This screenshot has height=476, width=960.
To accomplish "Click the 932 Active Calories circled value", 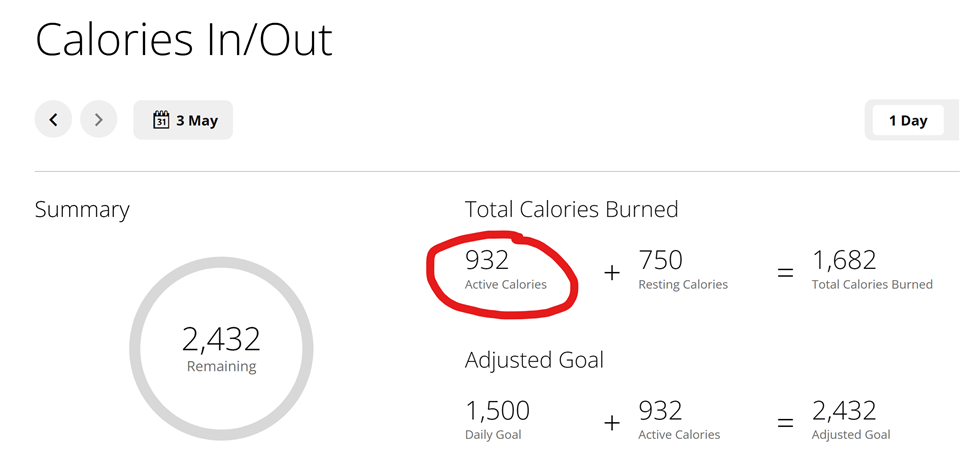I will point(506,269).
